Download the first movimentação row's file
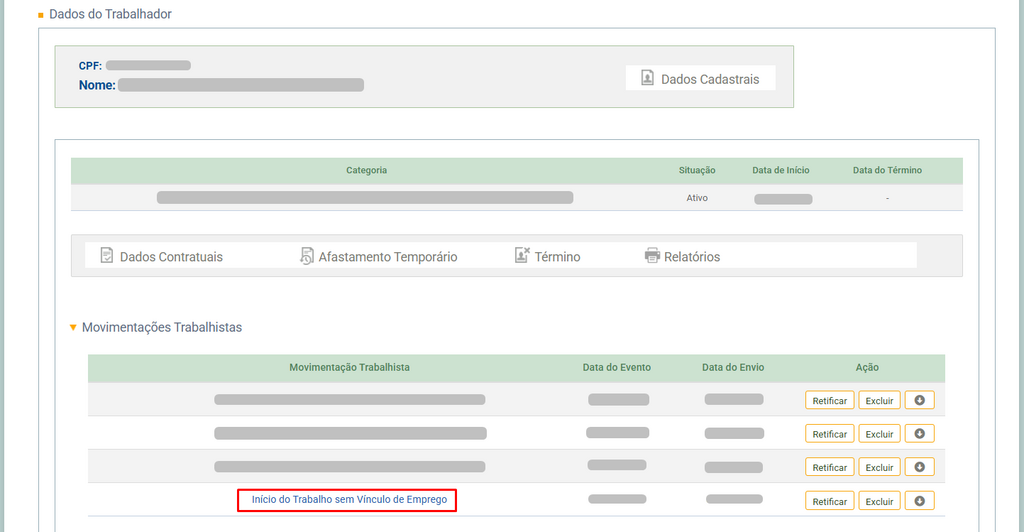The height and width of the screenshot is (532, 1024). tap(919, 400)
